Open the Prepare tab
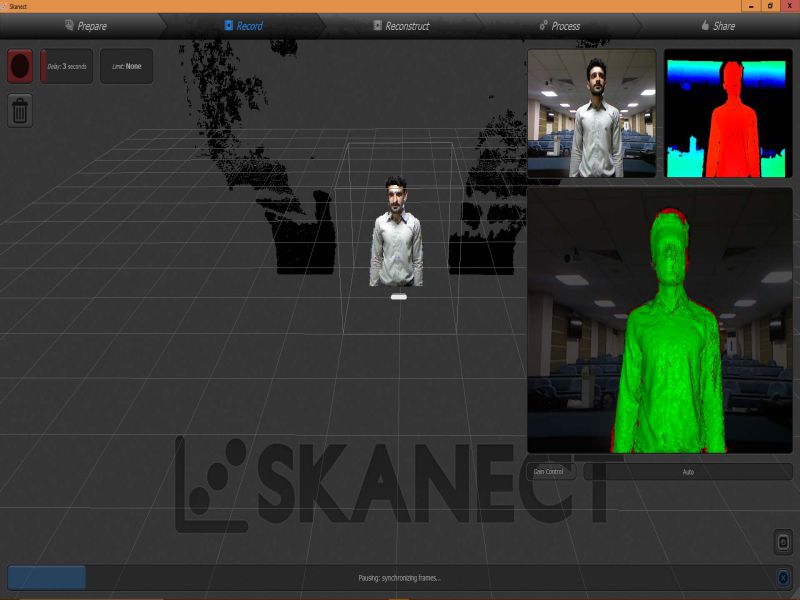The image size is (800, 600). (x=86, y=26)
